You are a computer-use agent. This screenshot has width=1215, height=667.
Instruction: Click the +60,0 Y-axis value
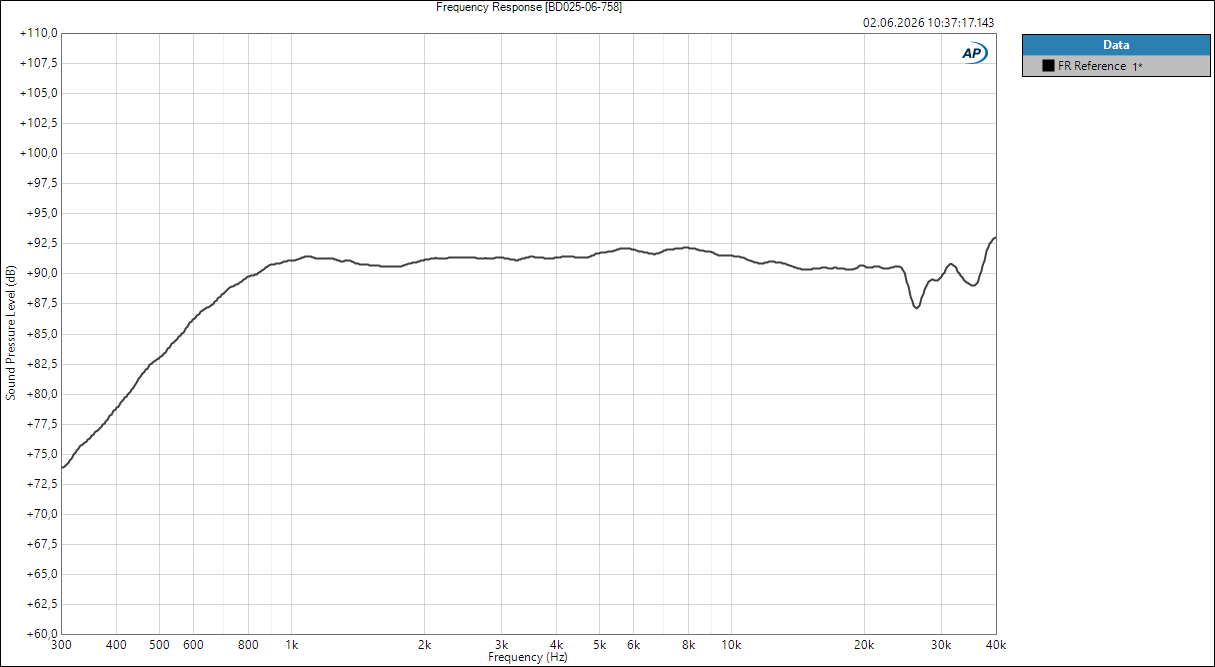tap(42, 634)
